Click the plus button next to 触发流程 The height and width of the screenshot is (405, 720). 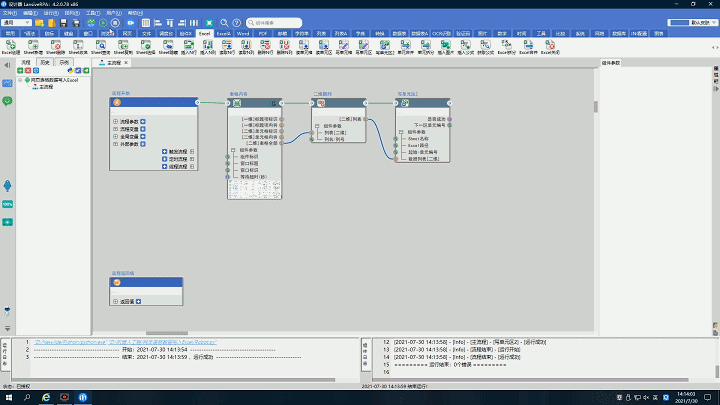click(x=164, y=152)
